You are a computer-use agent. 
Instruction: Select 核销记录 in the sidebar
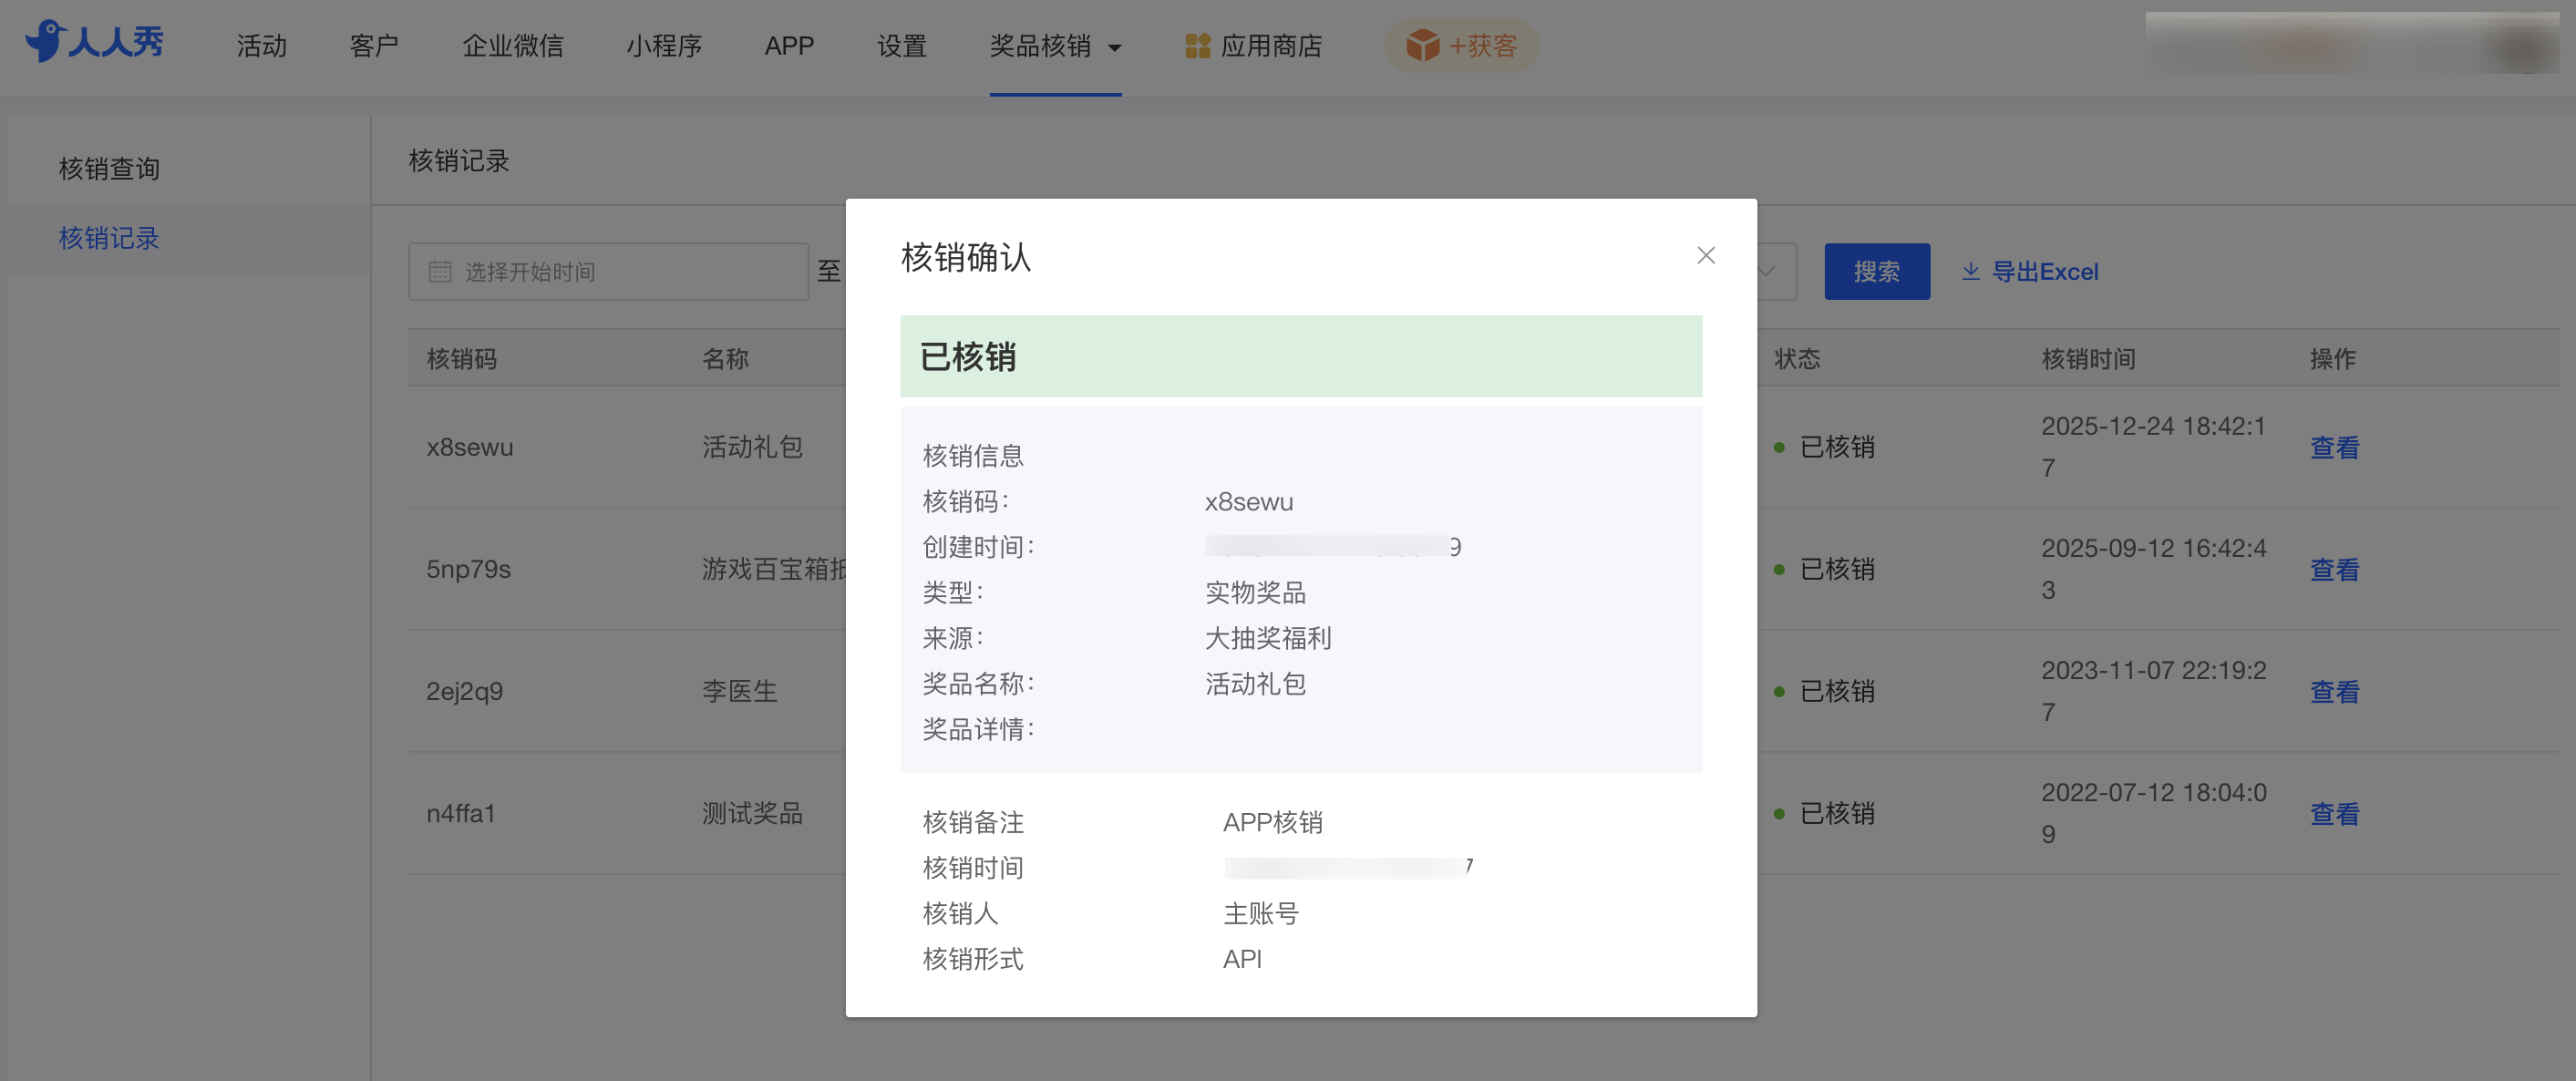click(x=109, y=239)
